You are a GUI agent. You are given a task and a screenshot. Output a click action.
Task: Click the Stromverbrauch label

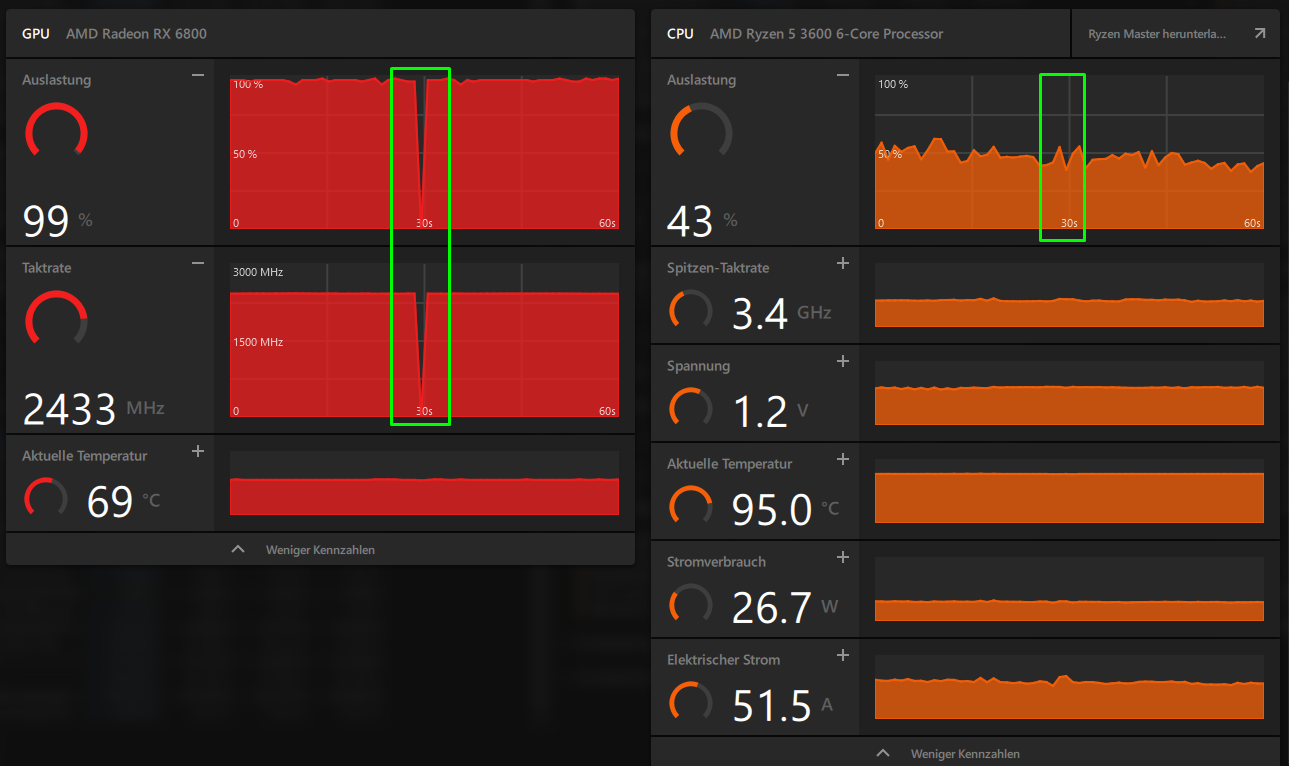717,562
